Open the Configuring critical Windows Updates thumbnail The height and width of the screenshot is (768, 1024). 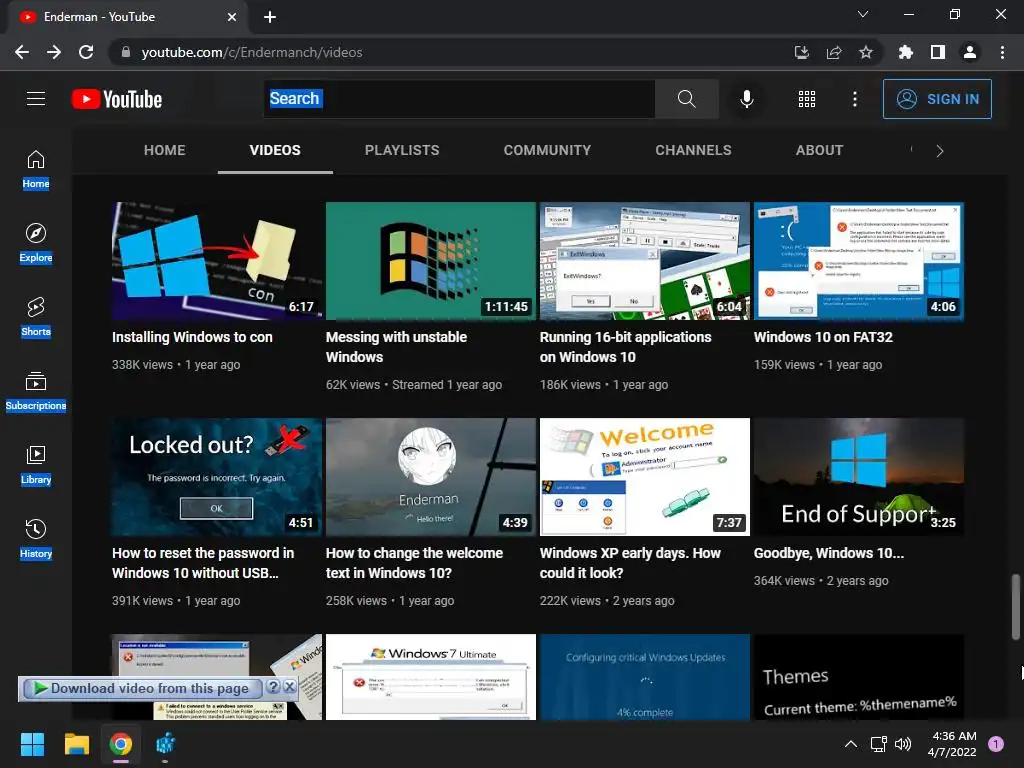[x=645, y=677]
